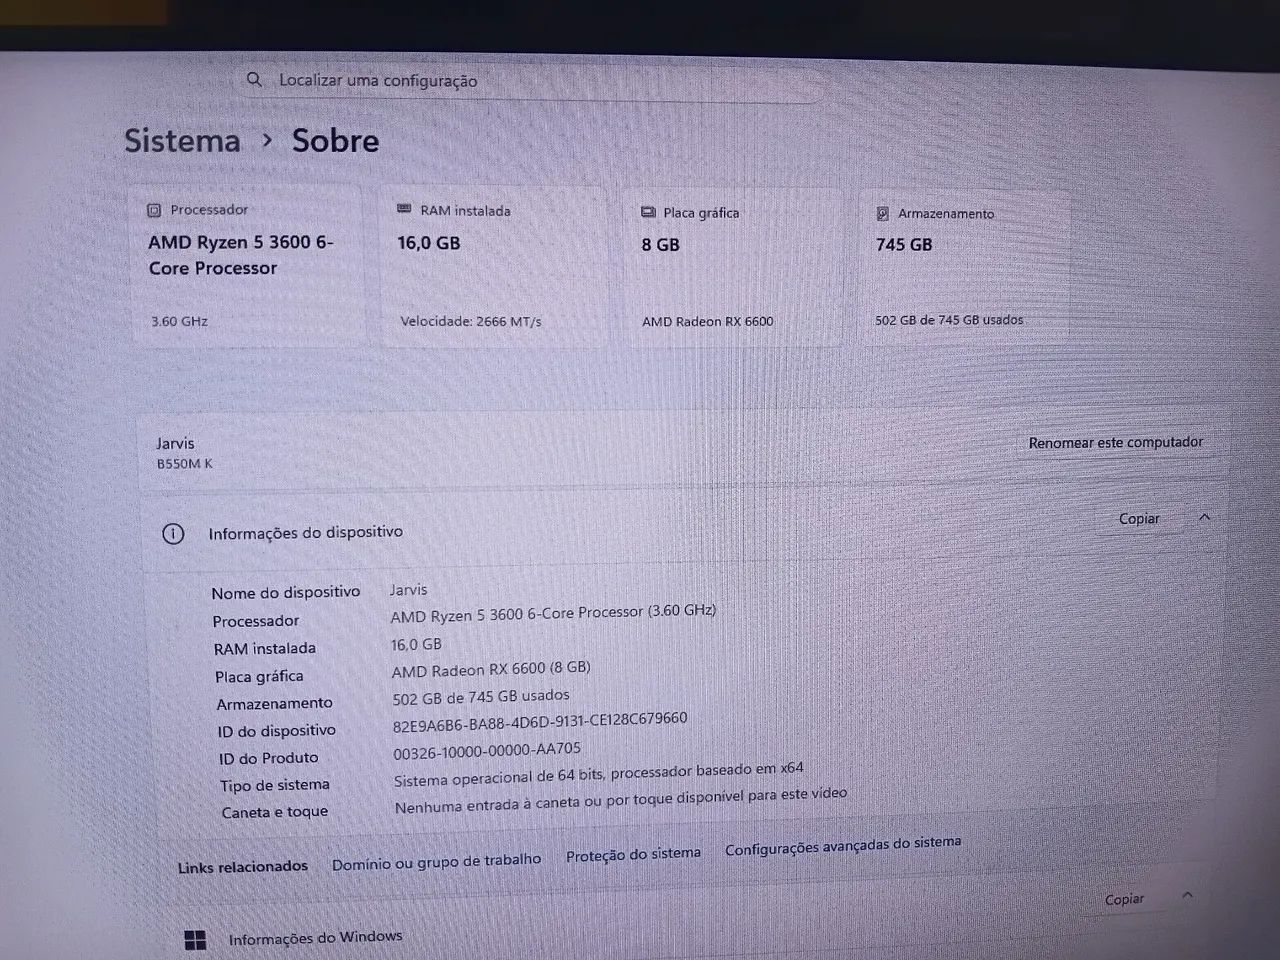The image size is (1280, 960).
Task: Click '502 GB de 745 GB usados' in device list
Action: 481,697
